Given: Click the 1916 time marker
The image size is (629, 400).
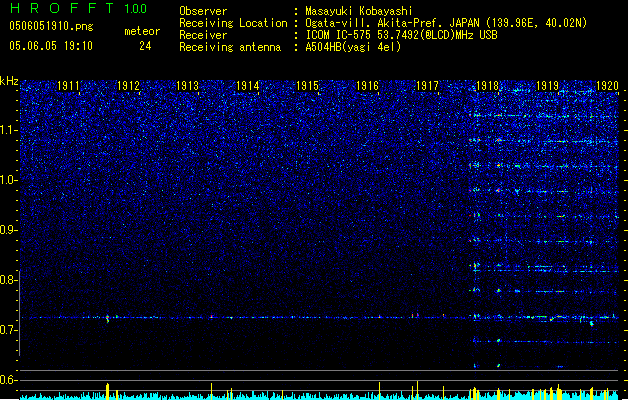Looking at the screenshot, I should (x=367, y=86).
